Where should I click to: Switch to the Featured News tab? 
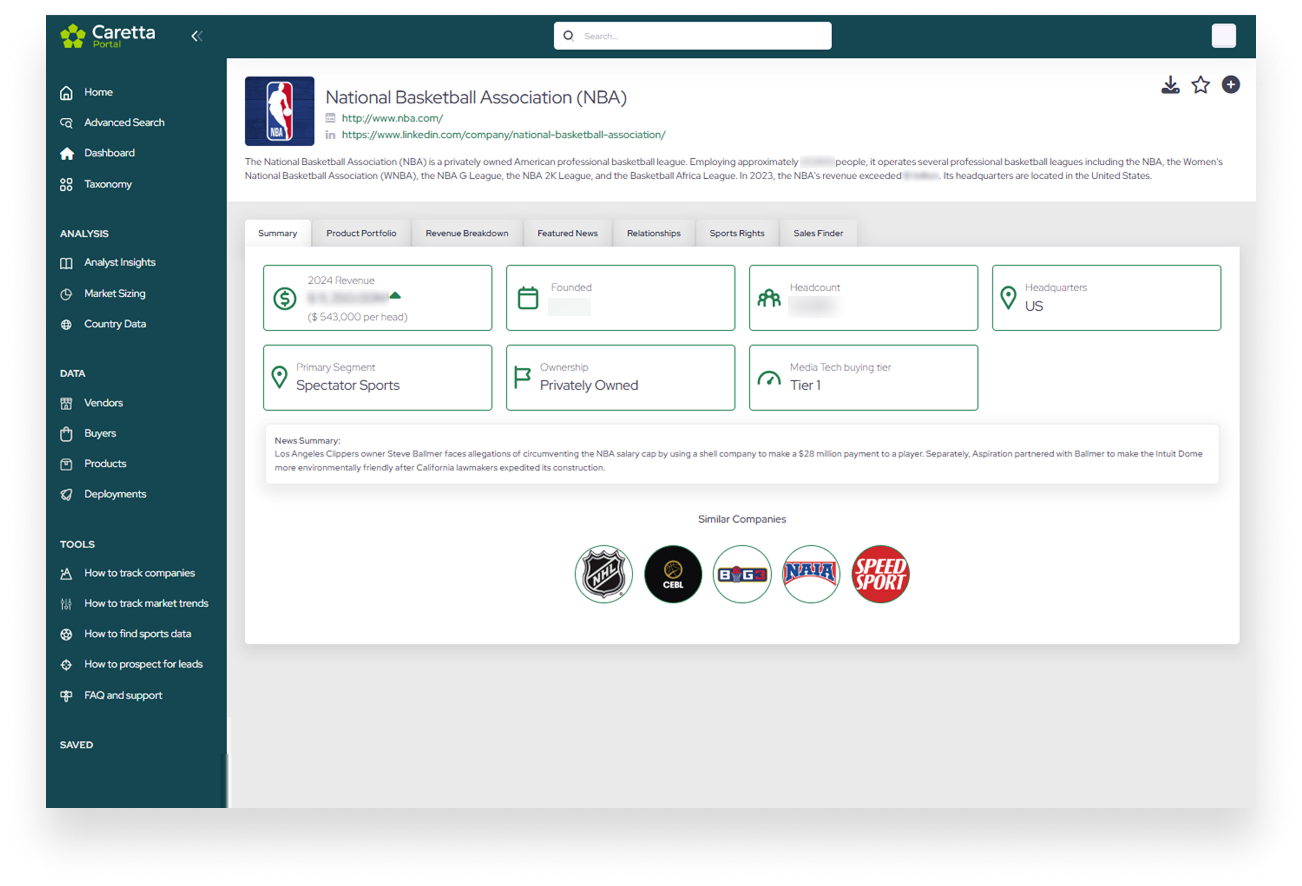point(567,233)
